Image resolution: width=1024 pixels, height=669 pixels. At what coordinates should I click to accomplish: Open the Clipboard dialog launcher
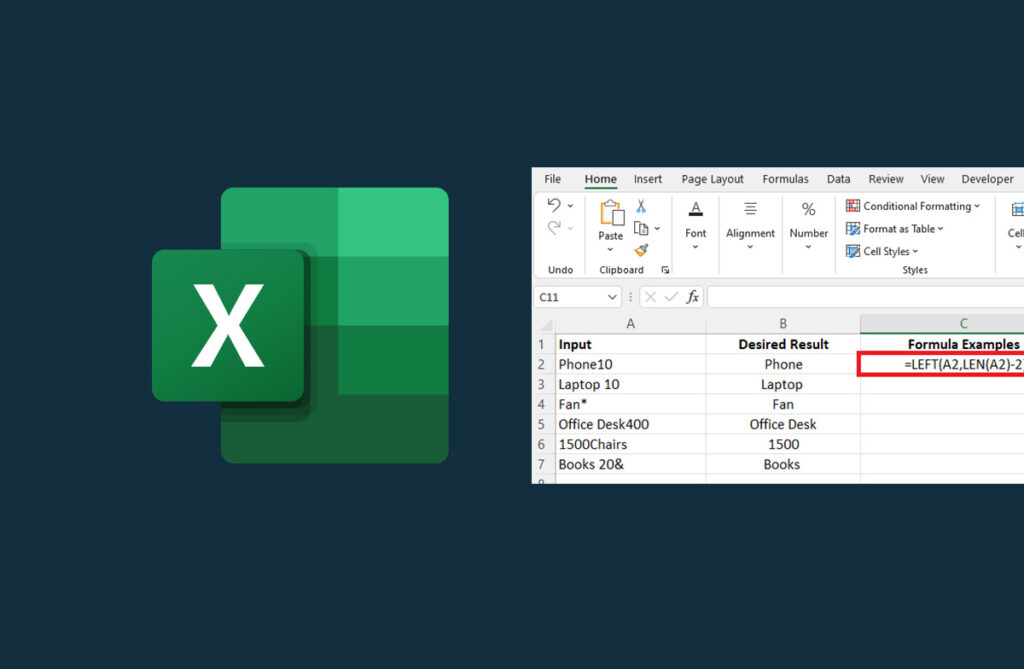pos(665,270)
